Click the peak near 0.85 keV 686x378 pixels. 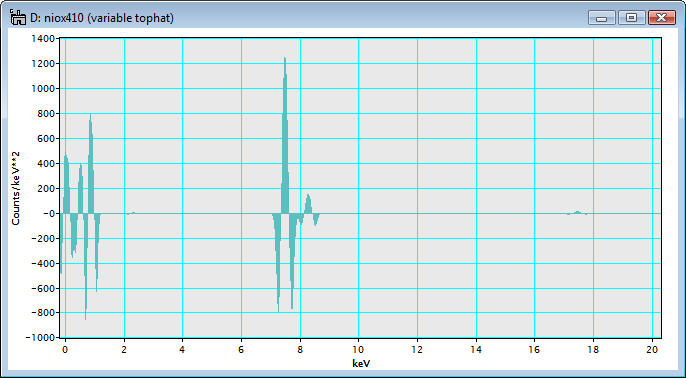coord(91,164)
